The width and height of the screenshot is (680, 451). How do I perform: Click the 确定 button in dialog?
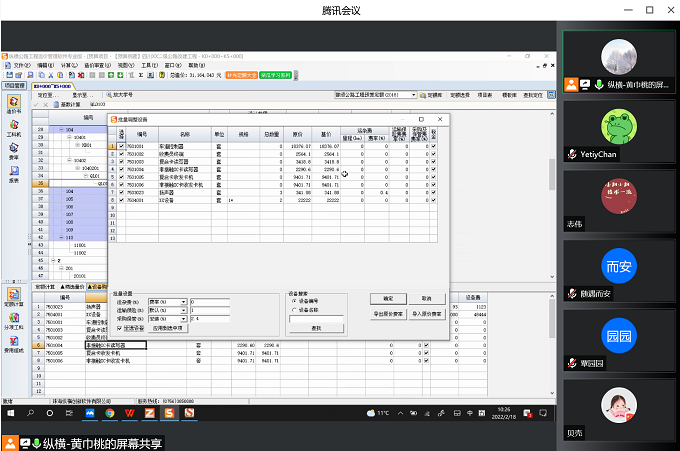tap(388, 299)
